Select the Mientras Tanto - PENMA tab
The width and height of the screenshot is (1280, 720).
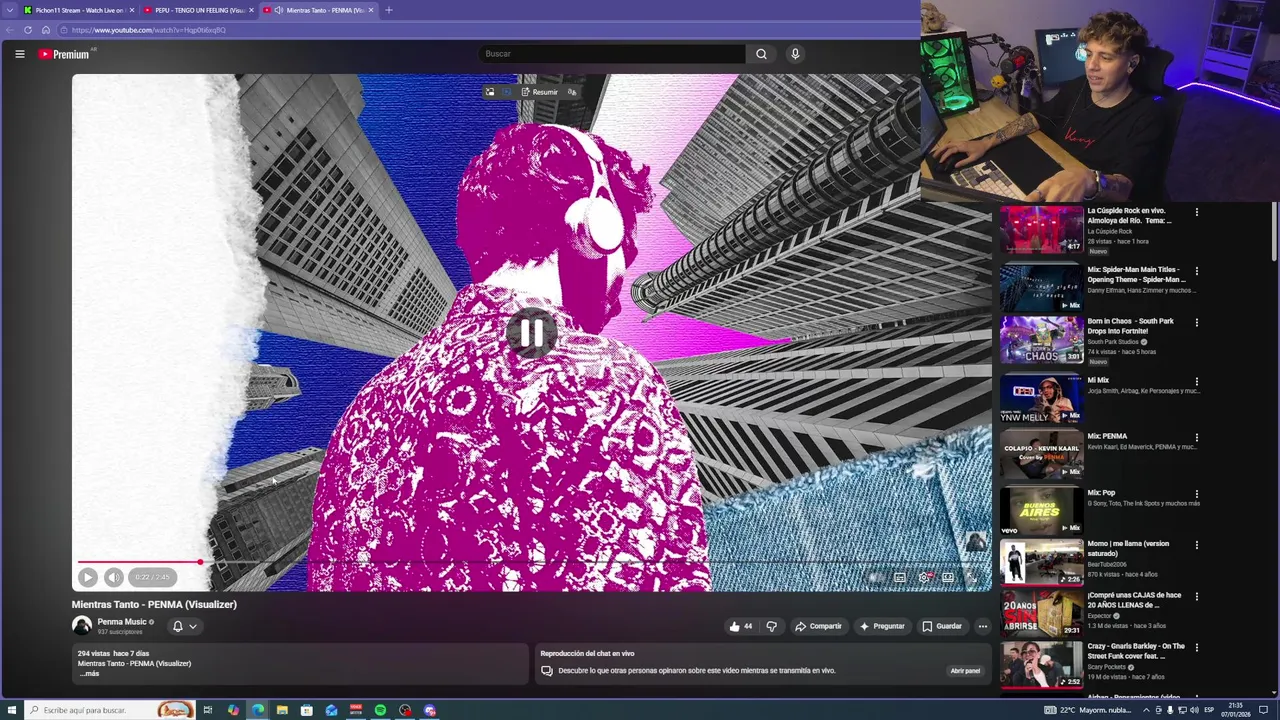[x=318, y=10]
